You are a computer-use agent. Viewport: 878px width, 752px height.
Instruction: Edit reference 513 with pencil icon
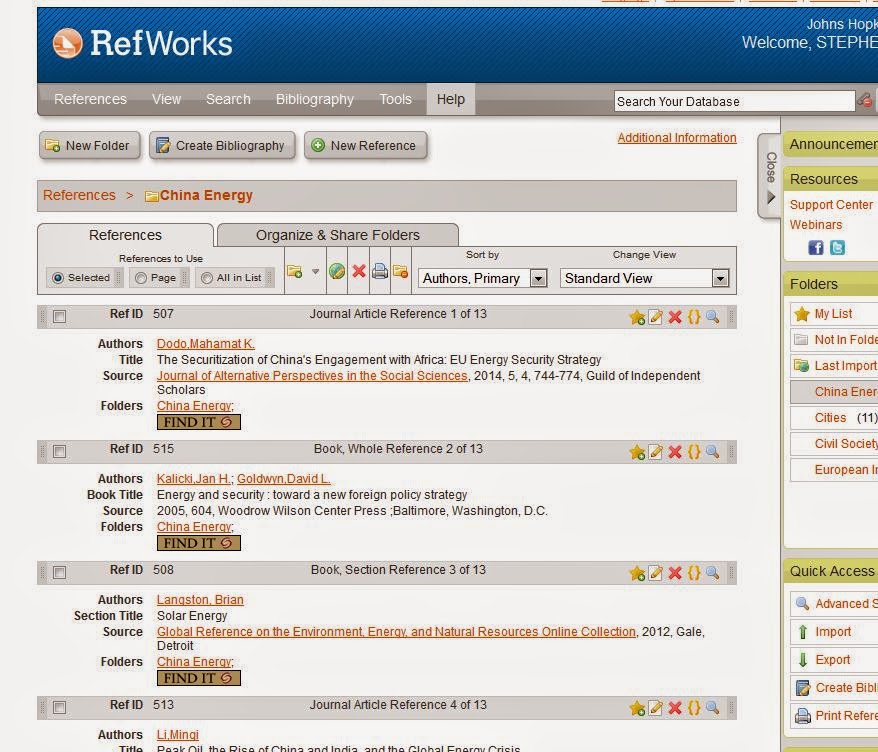click(x=655, y=708)
